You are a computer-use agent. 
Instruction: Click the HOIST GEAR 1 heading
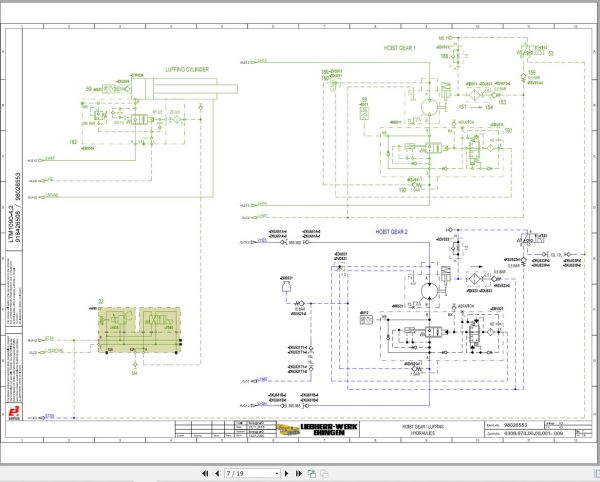399,48
